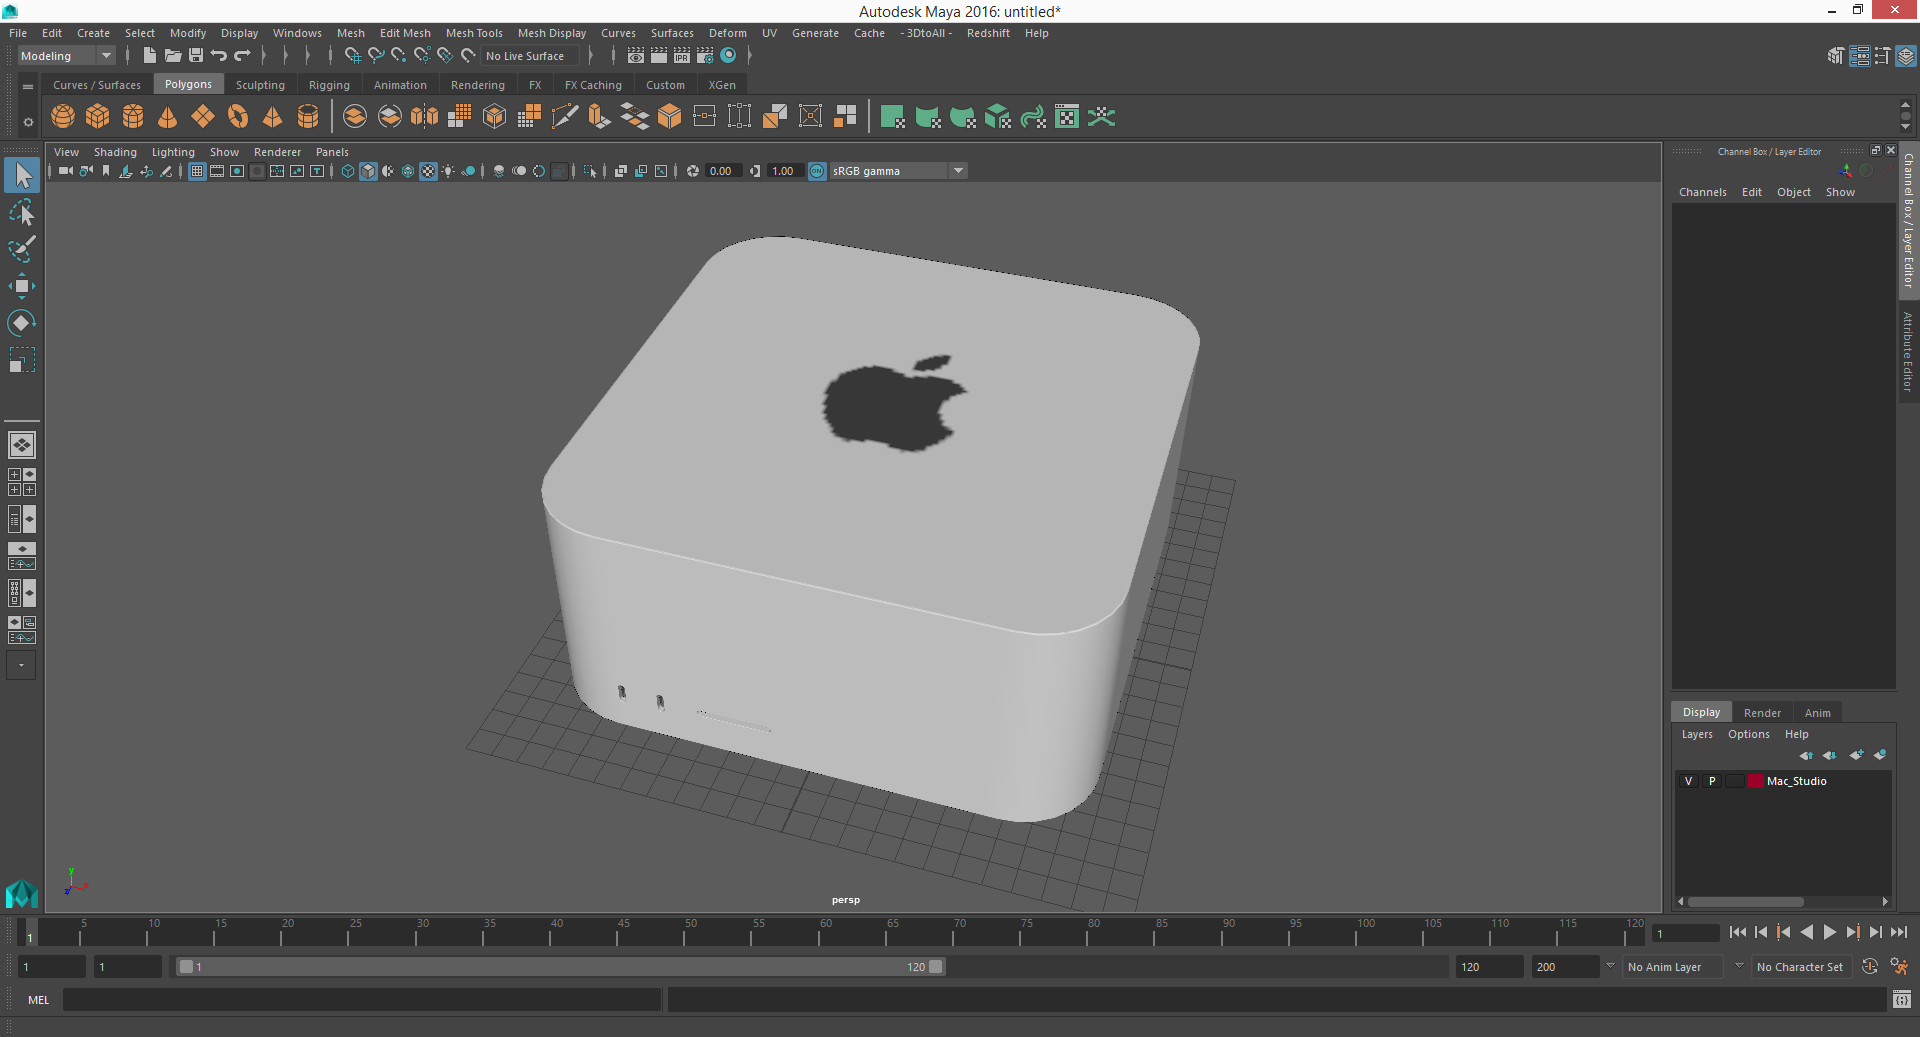Expand the collapsed status line section after Redo
Viewport: 1920px width, 1037px height.
click(x=263, y=56)
